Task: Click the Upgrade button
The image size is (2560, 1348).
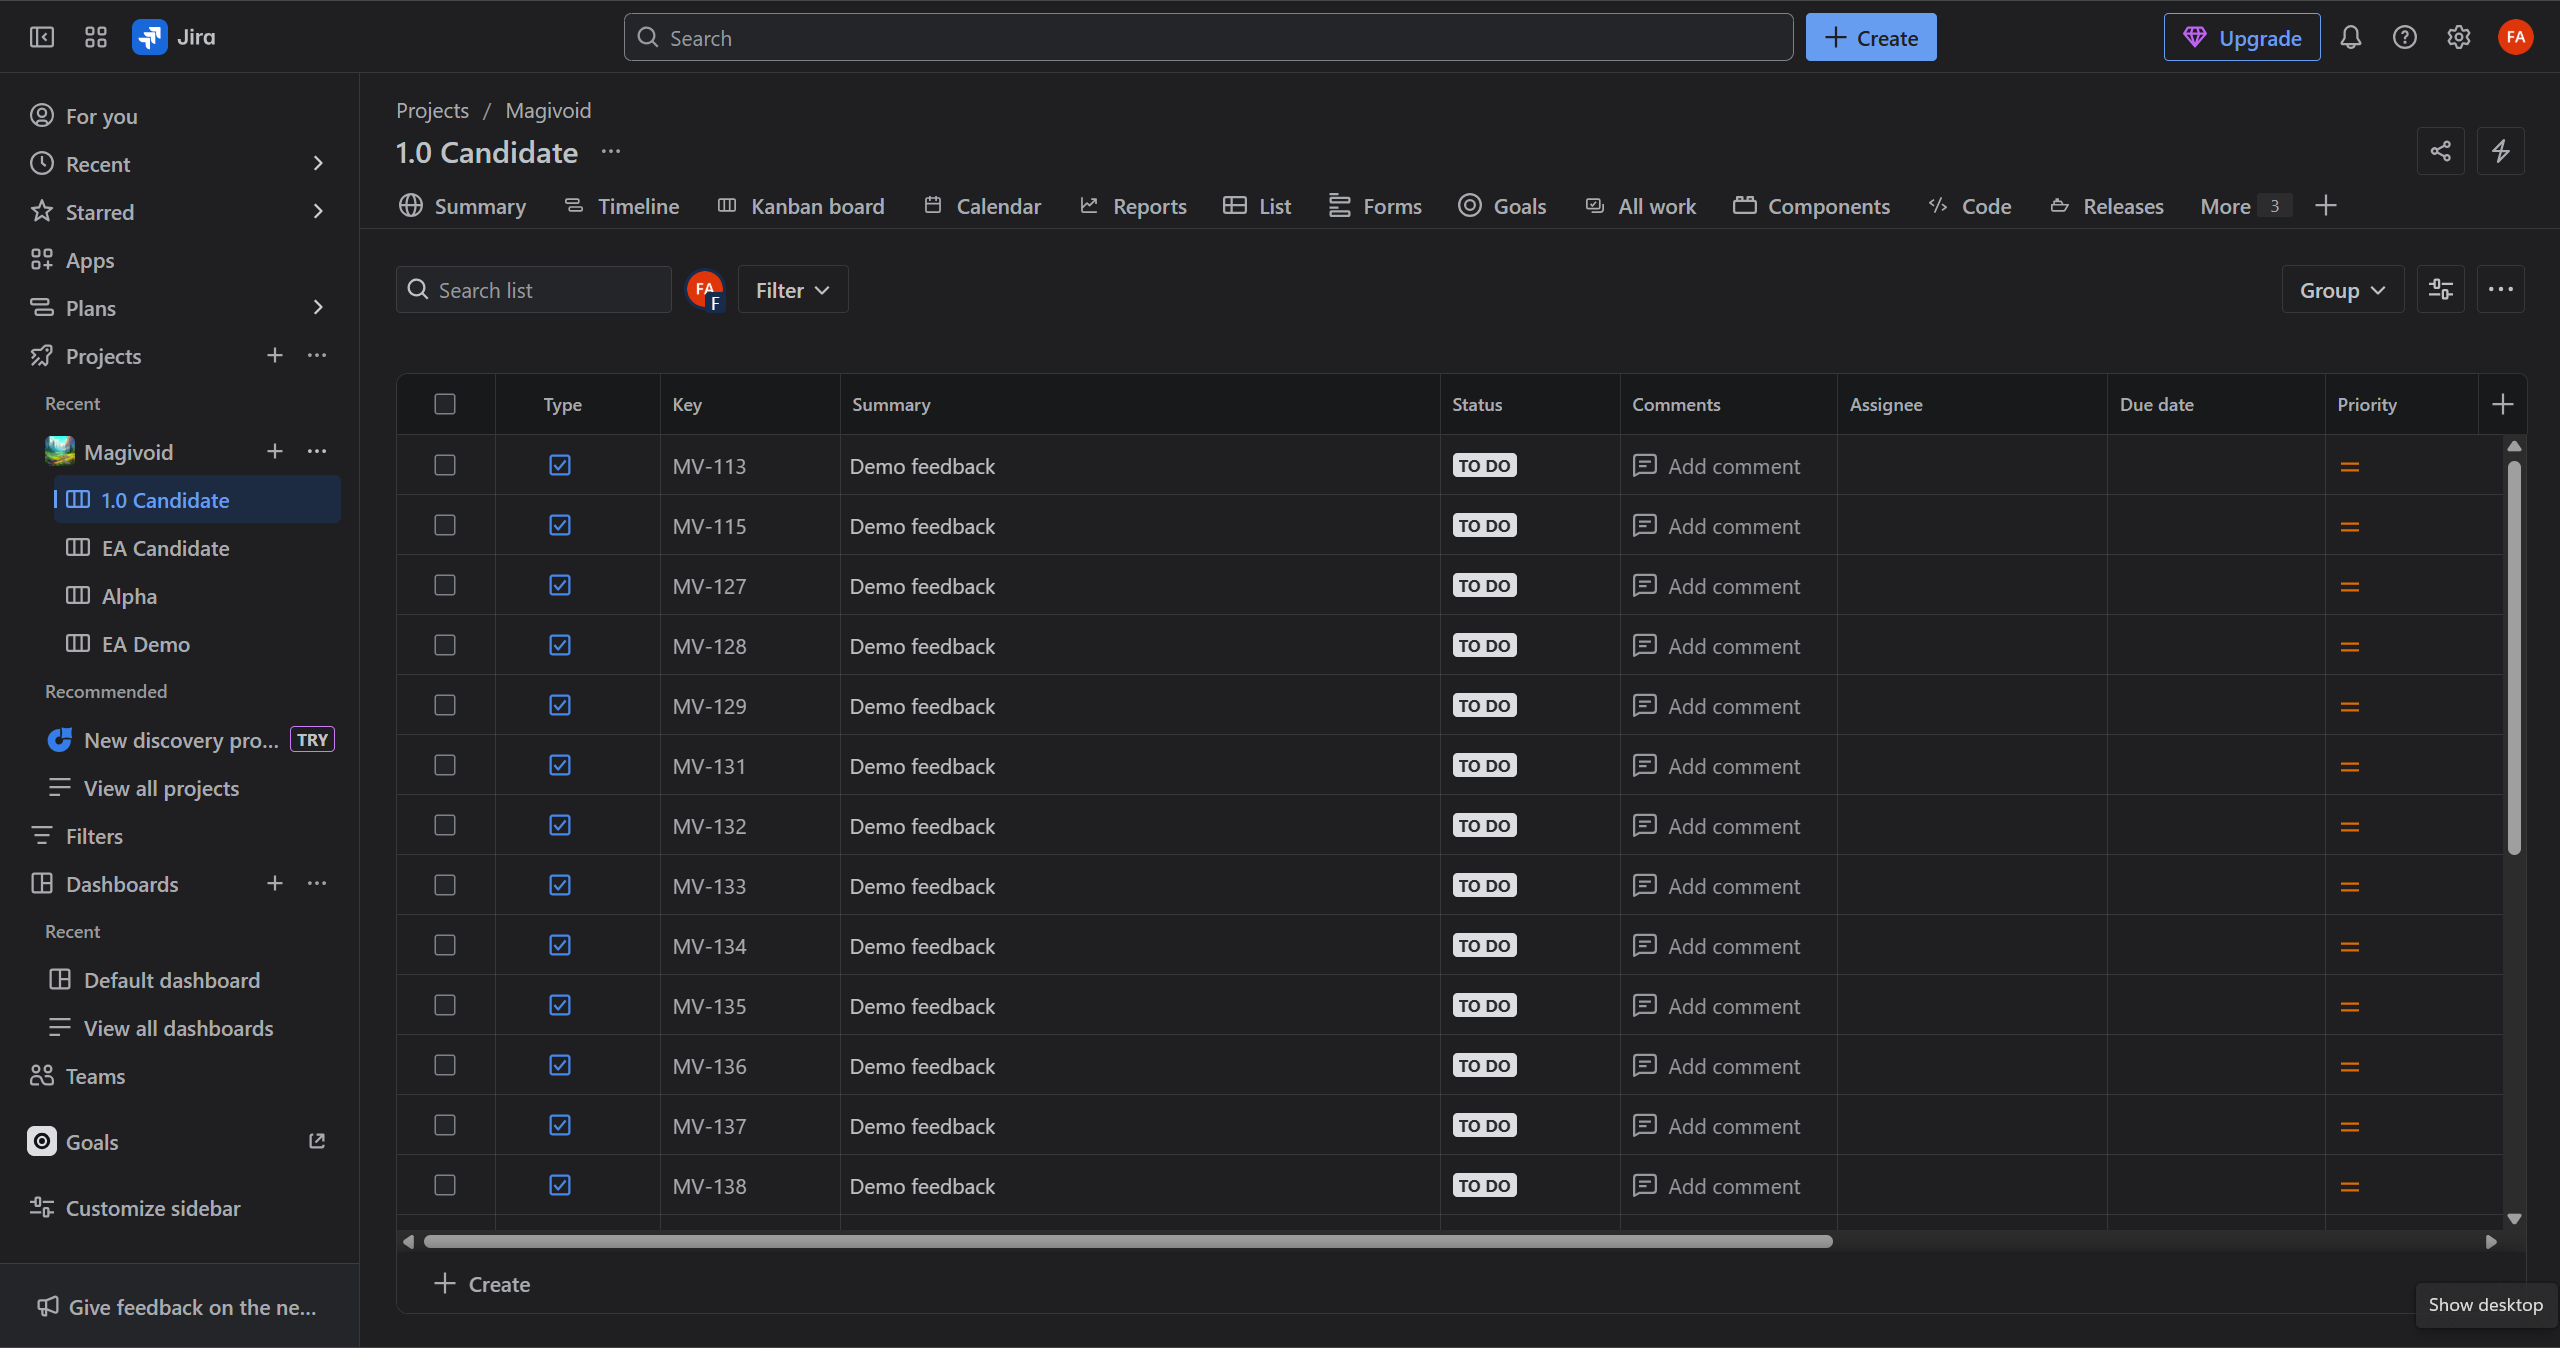Action: [2242, 37]
